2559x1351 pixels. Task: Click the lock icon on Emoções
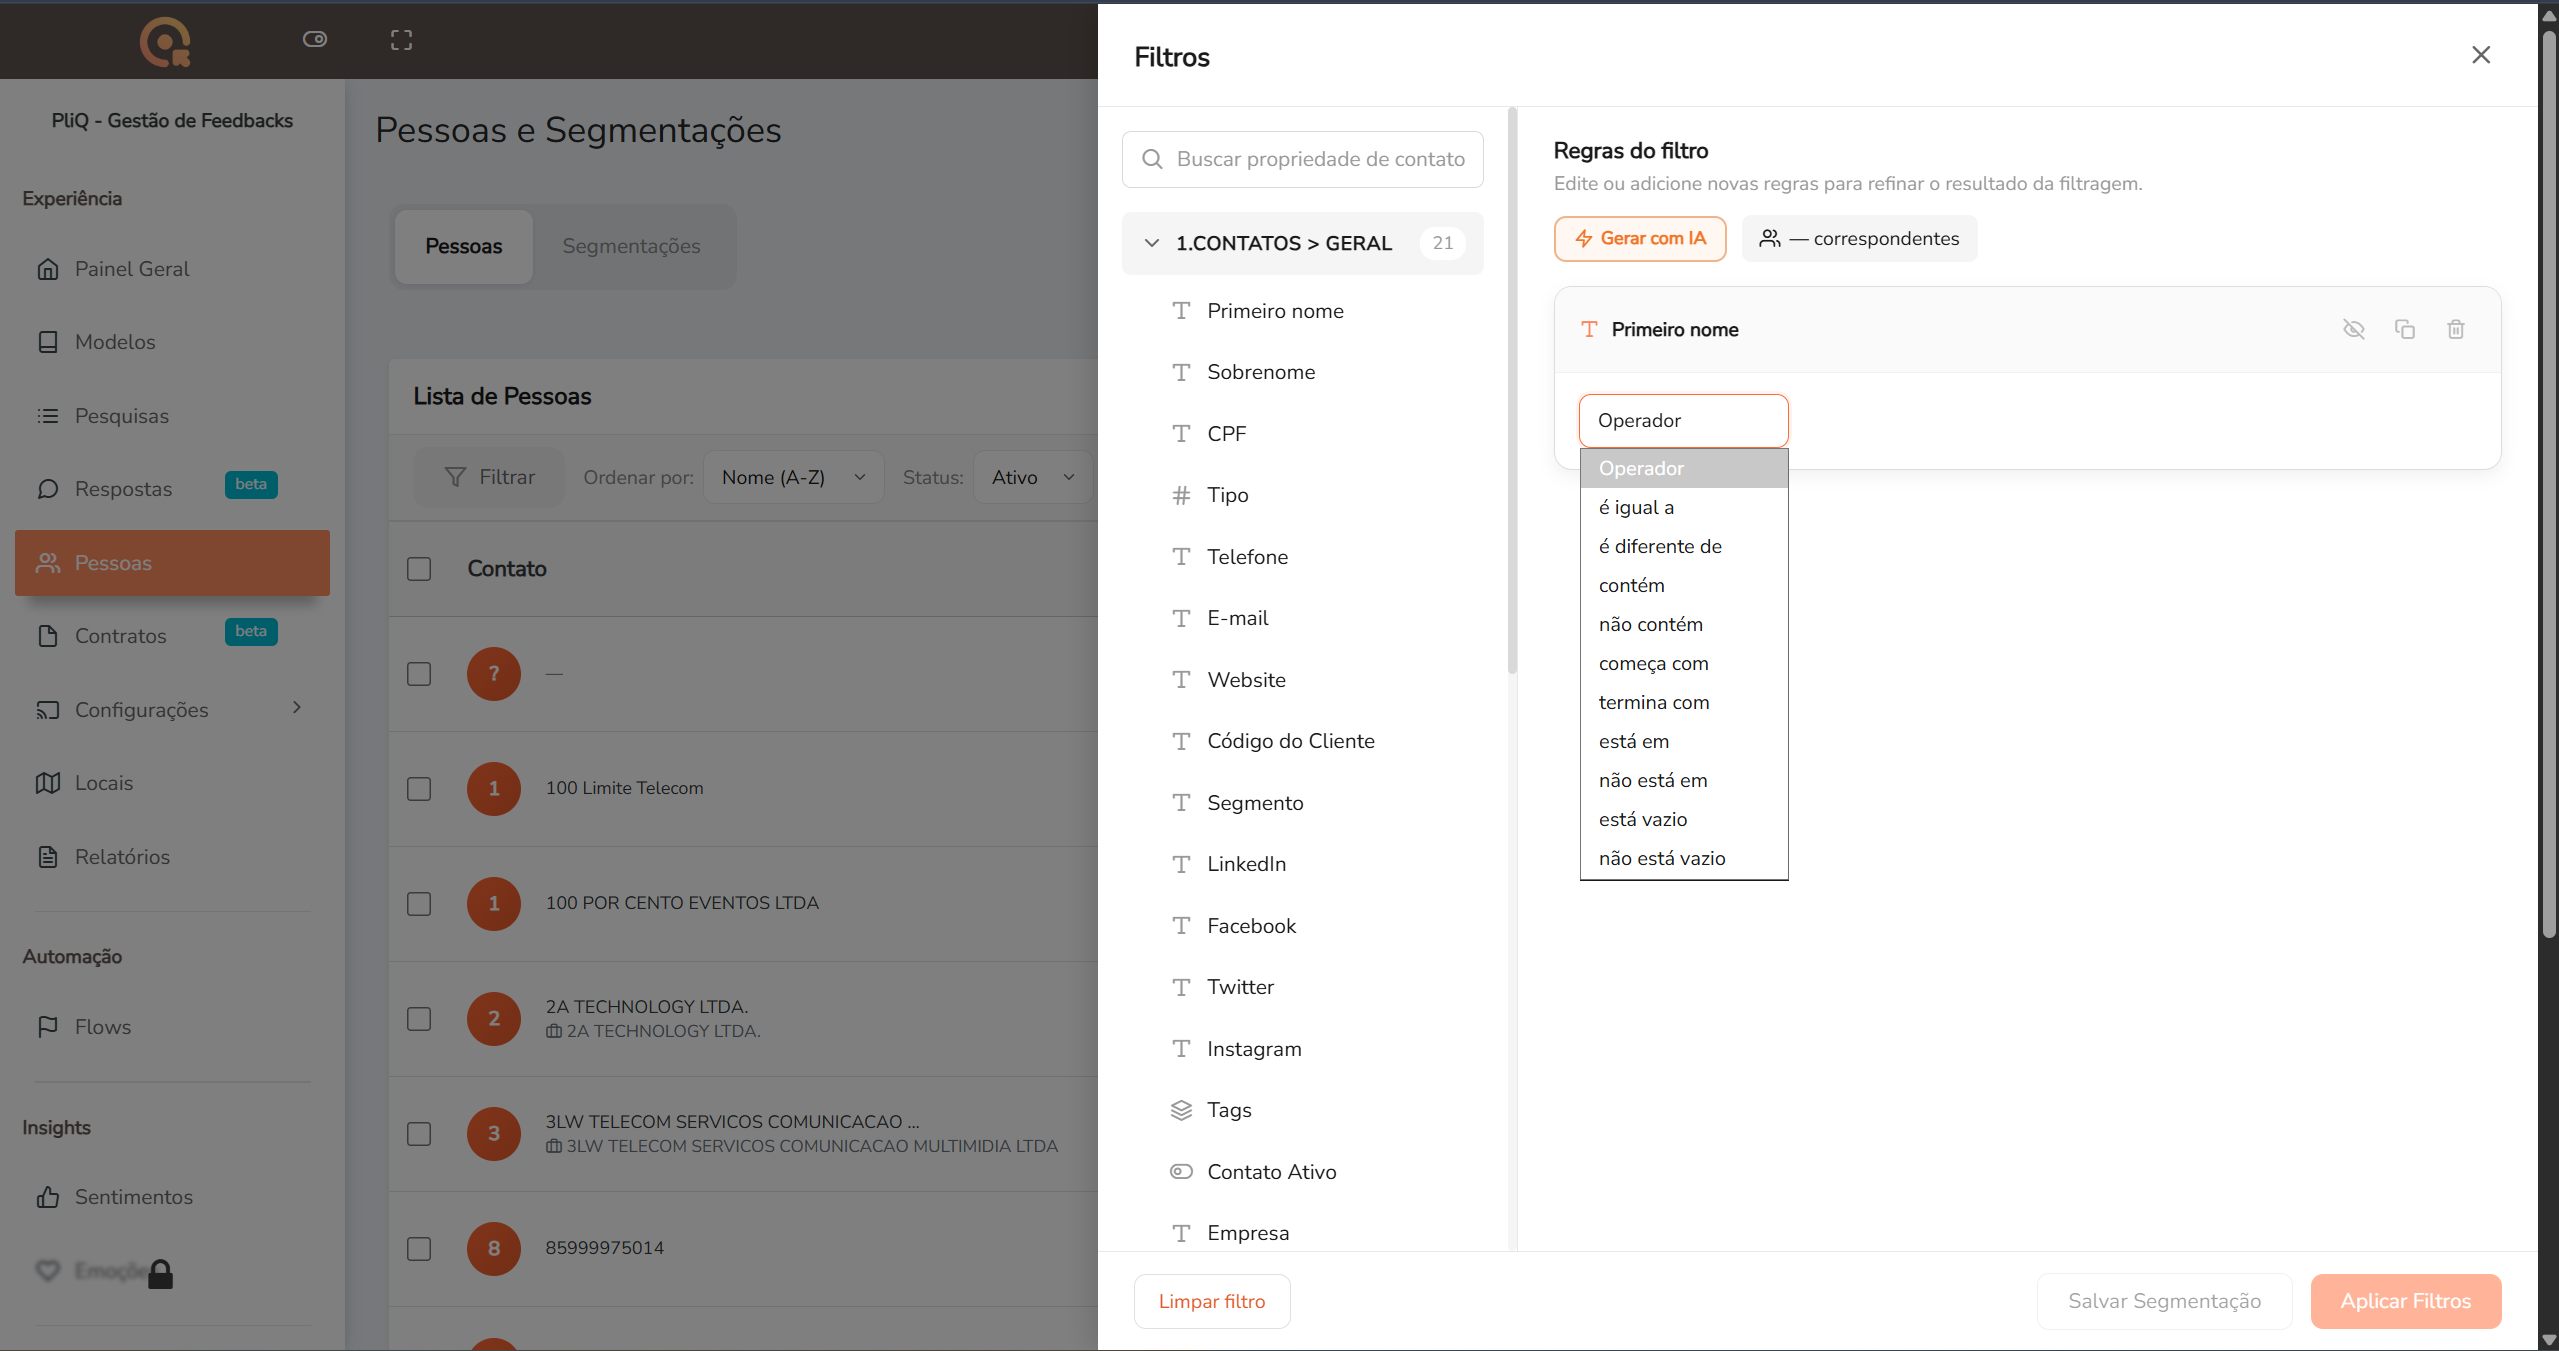161,1274
